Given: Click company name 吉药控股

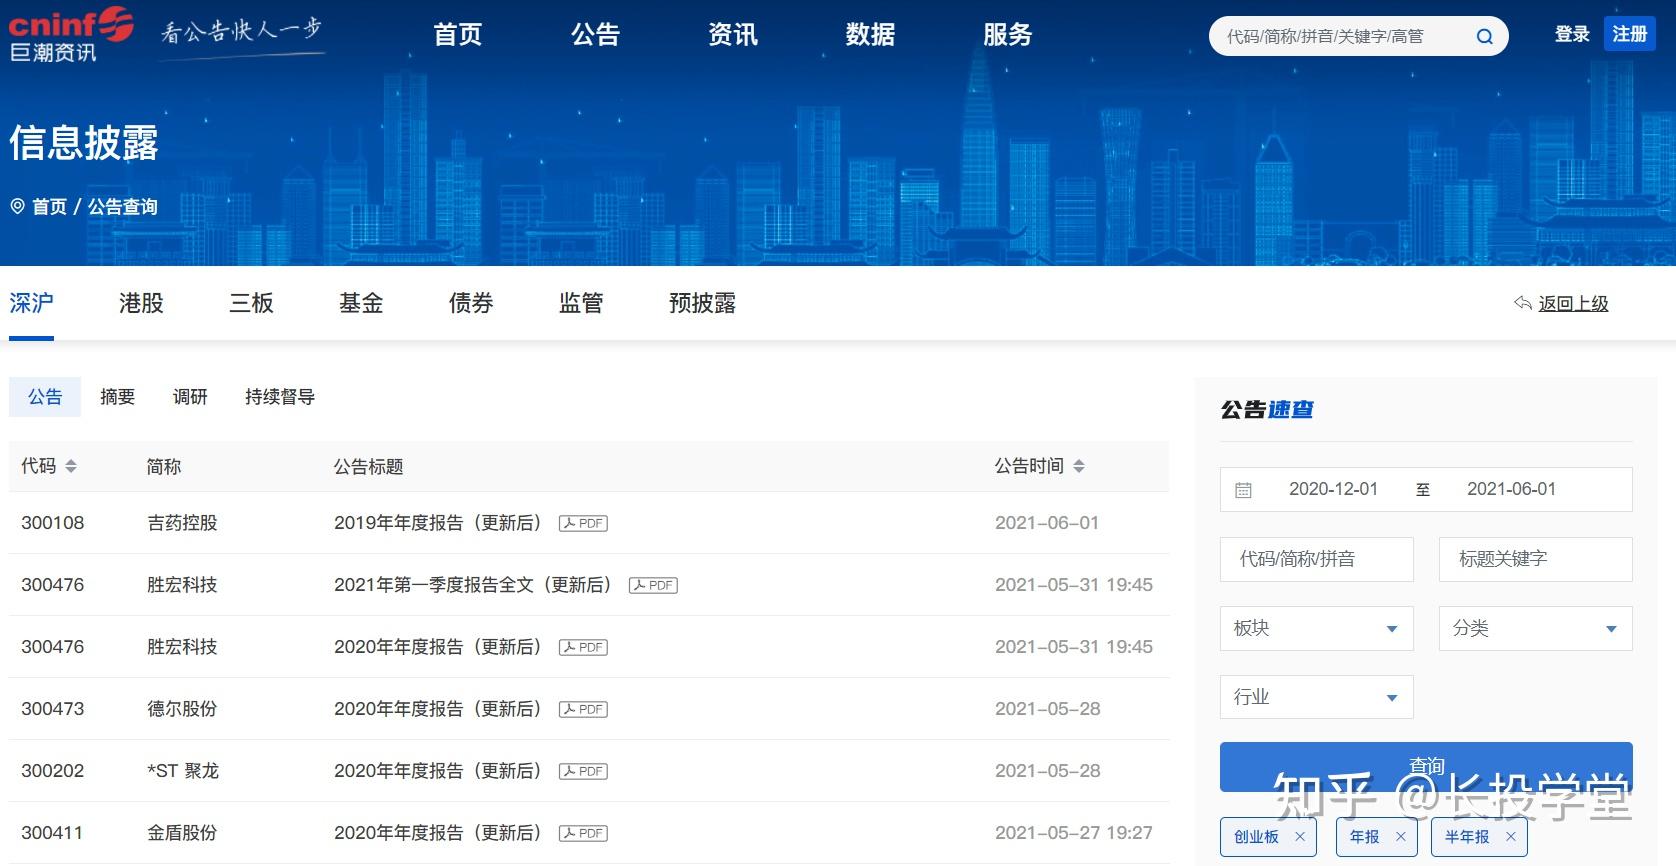Looking at the screenshot, I should (182, 523).
